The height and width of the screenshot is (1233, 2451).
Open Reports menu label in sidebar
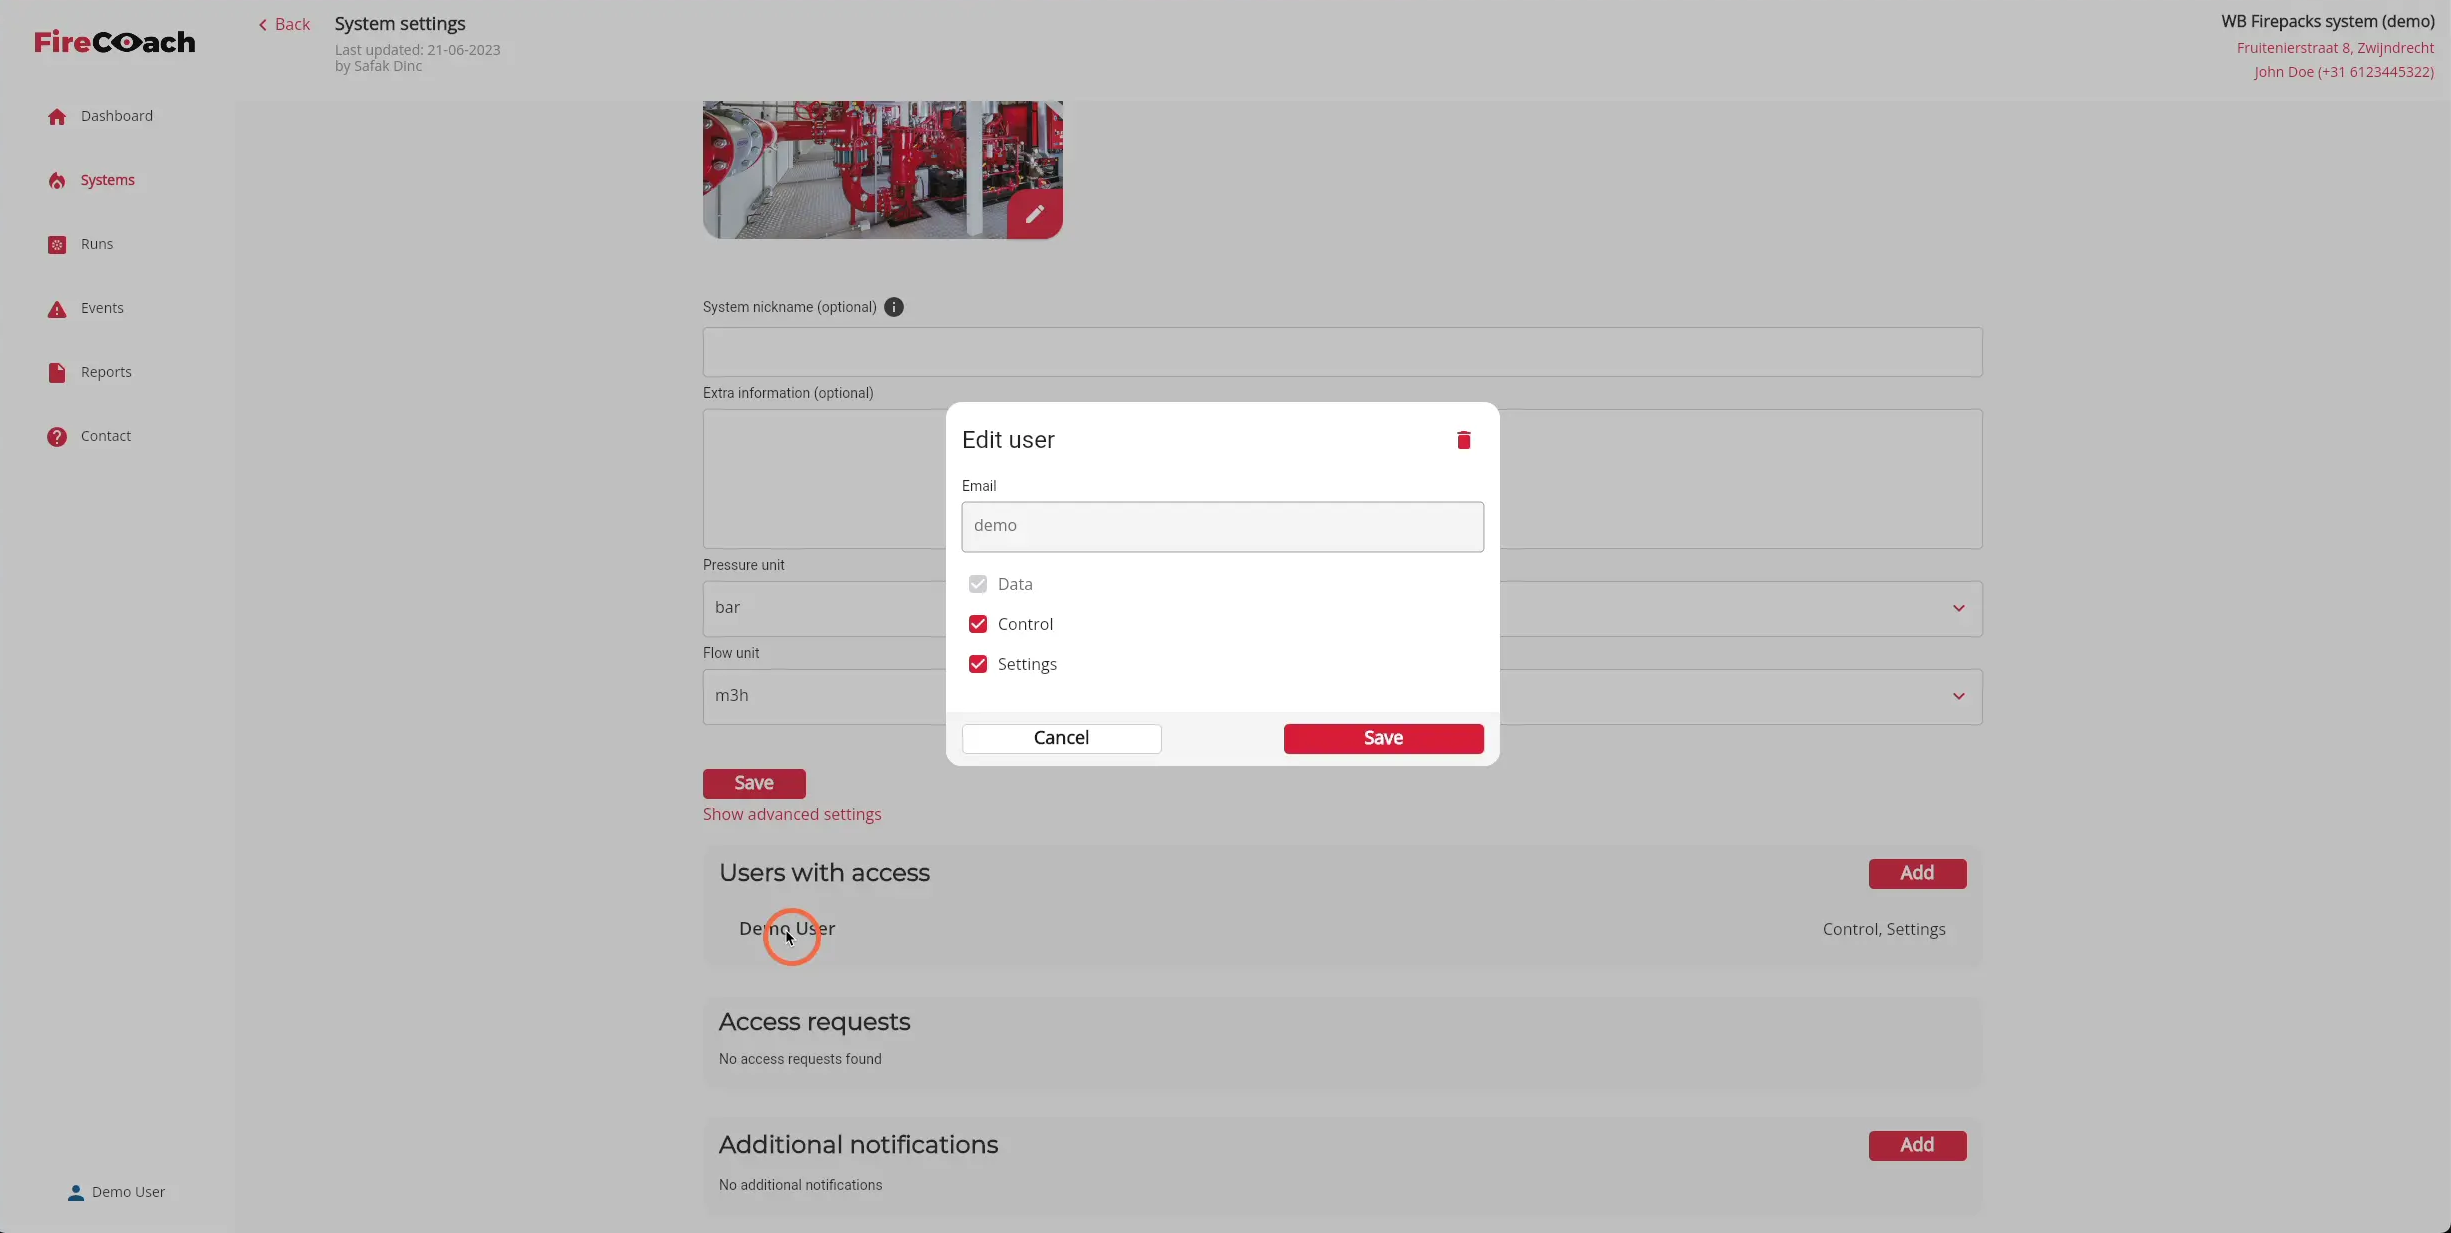[106, 372]
